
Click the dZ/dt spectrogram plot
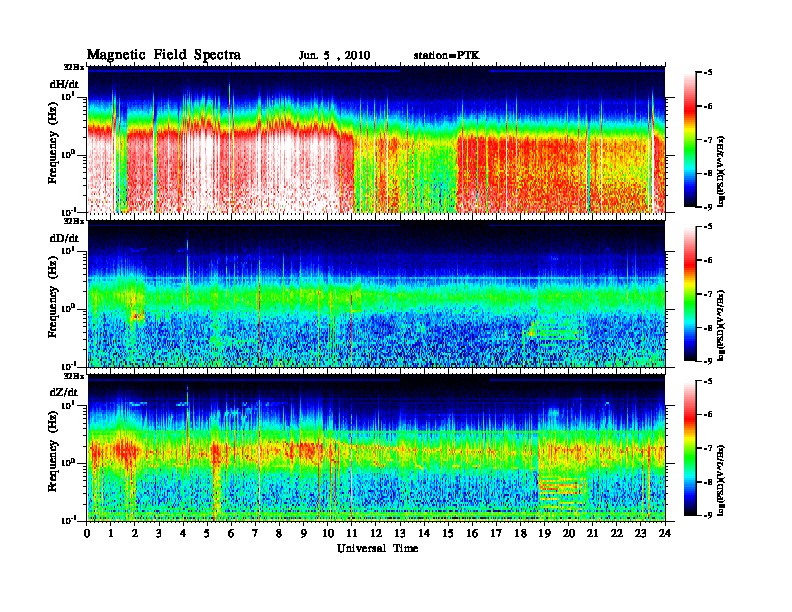pos(376,448)
